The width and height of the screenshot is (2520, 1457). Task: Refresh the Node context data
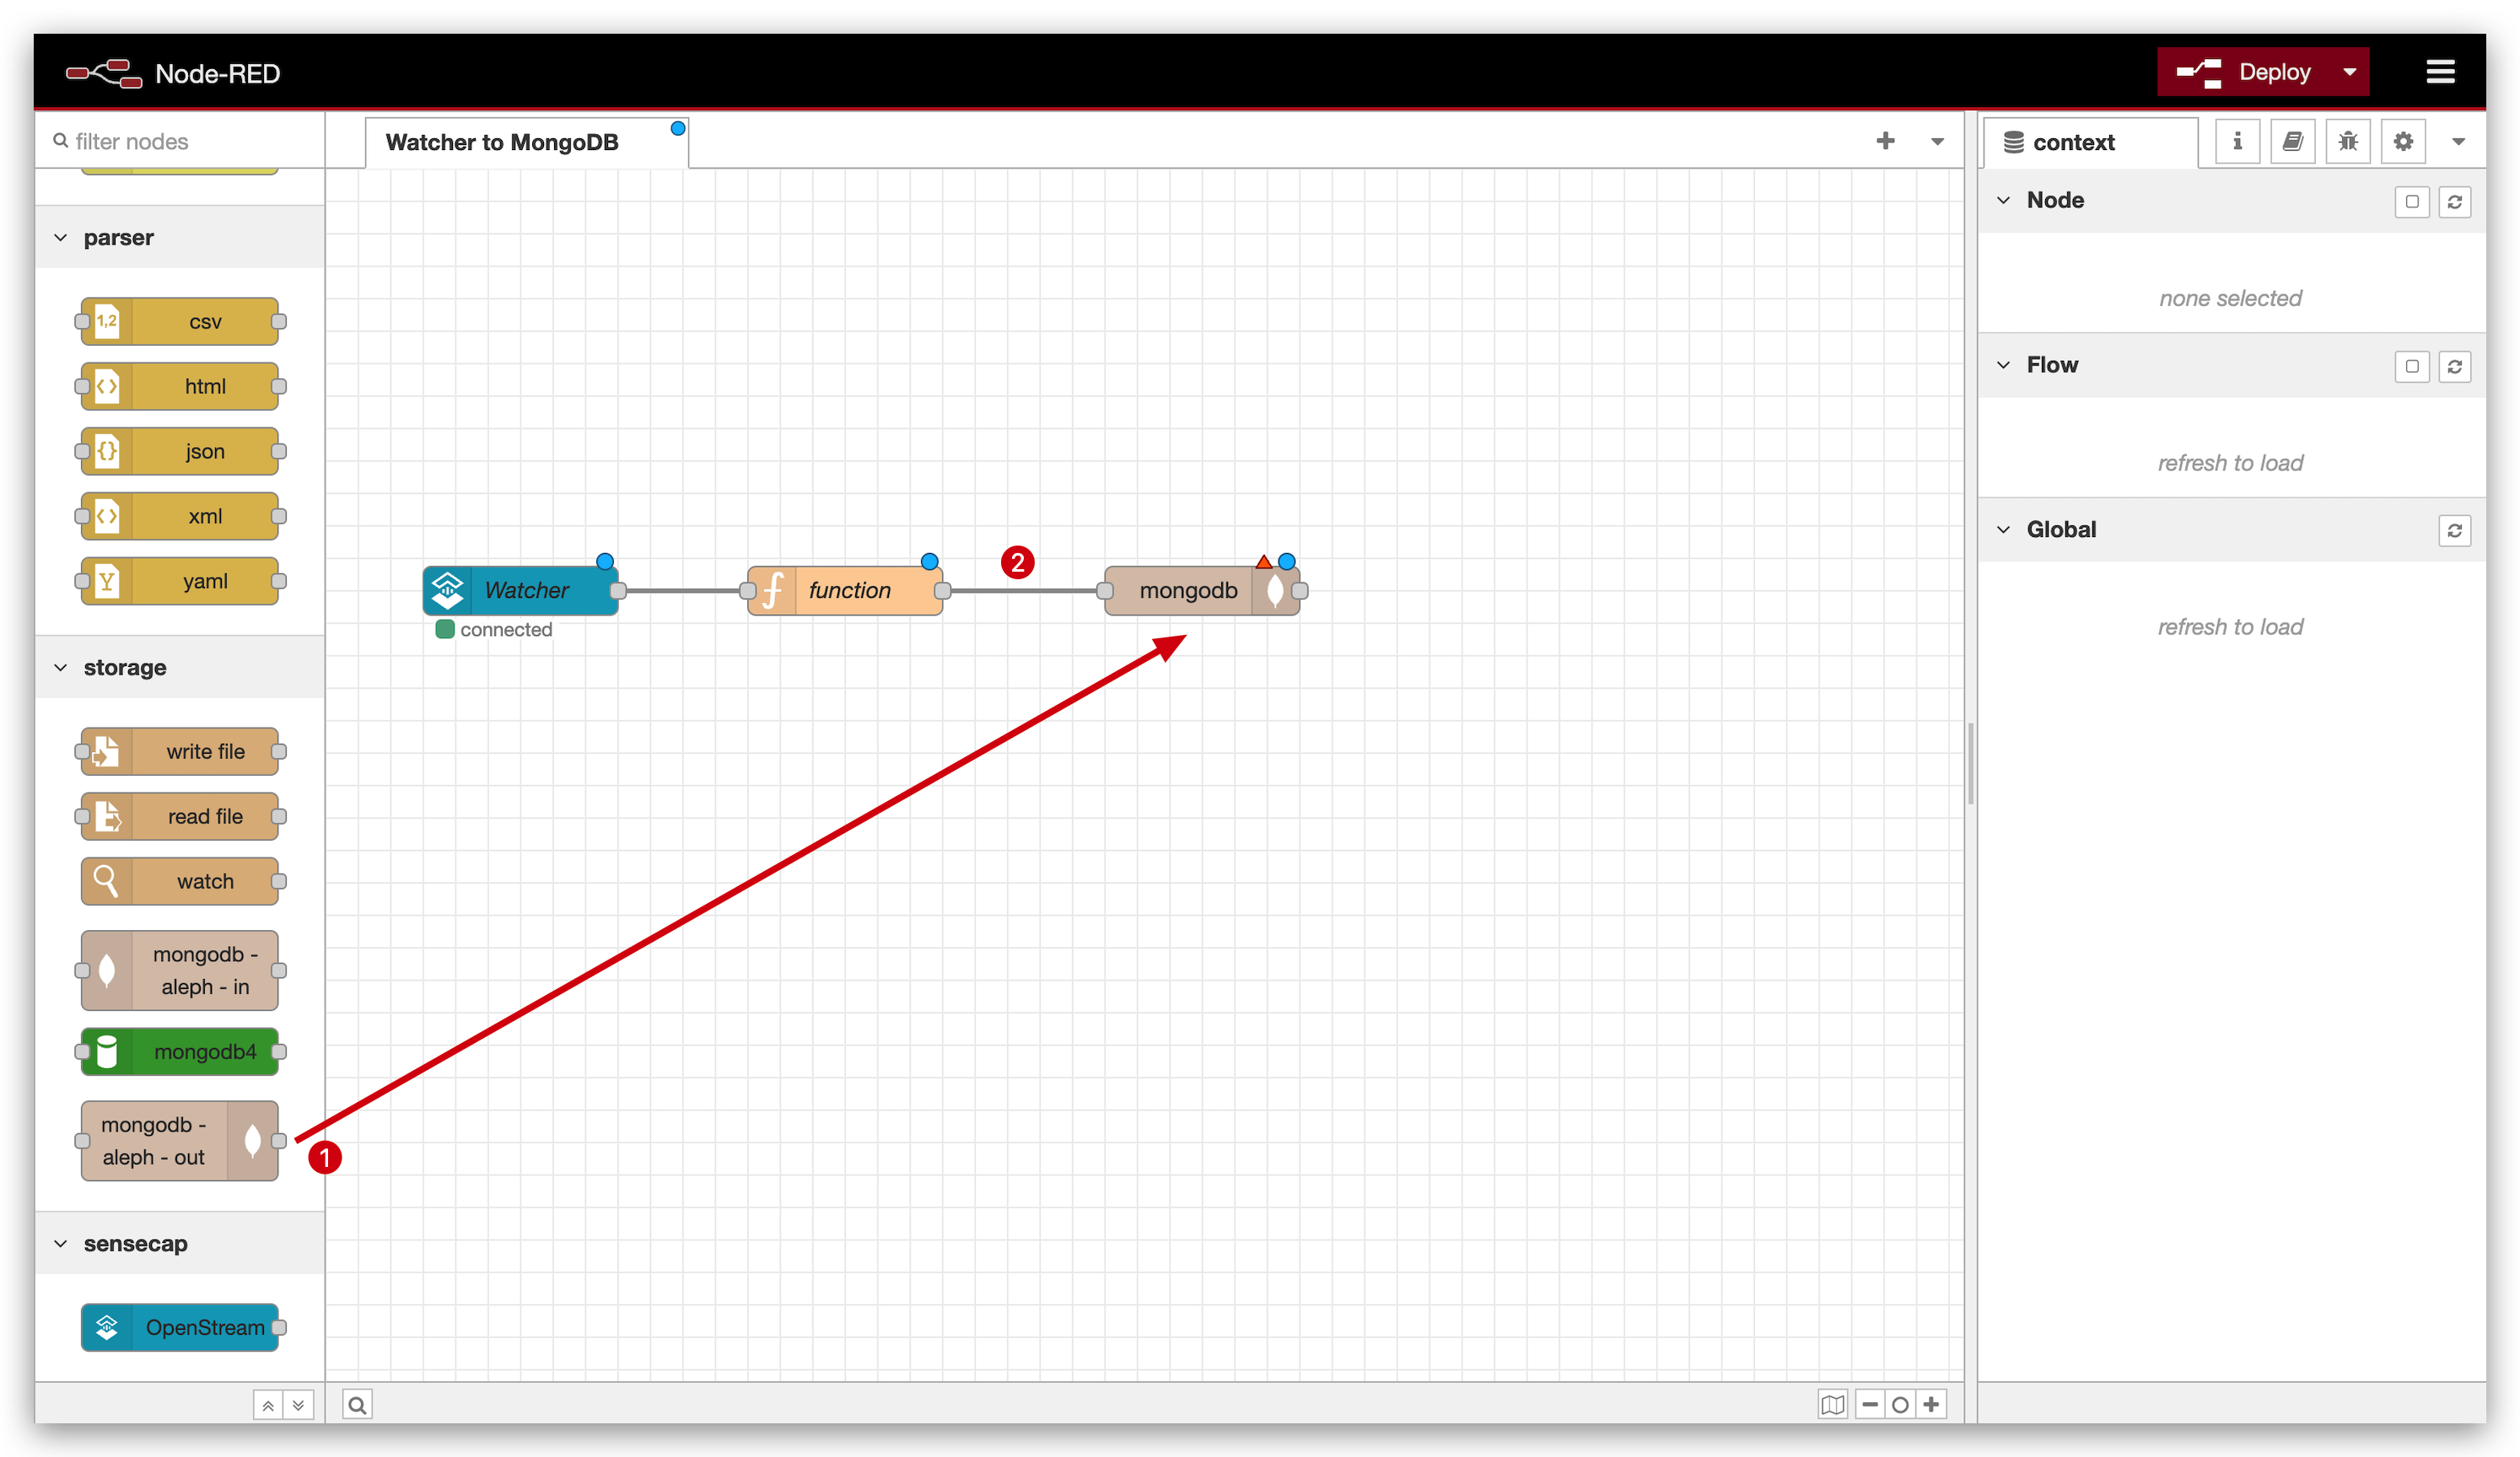tap(2454, 201)
